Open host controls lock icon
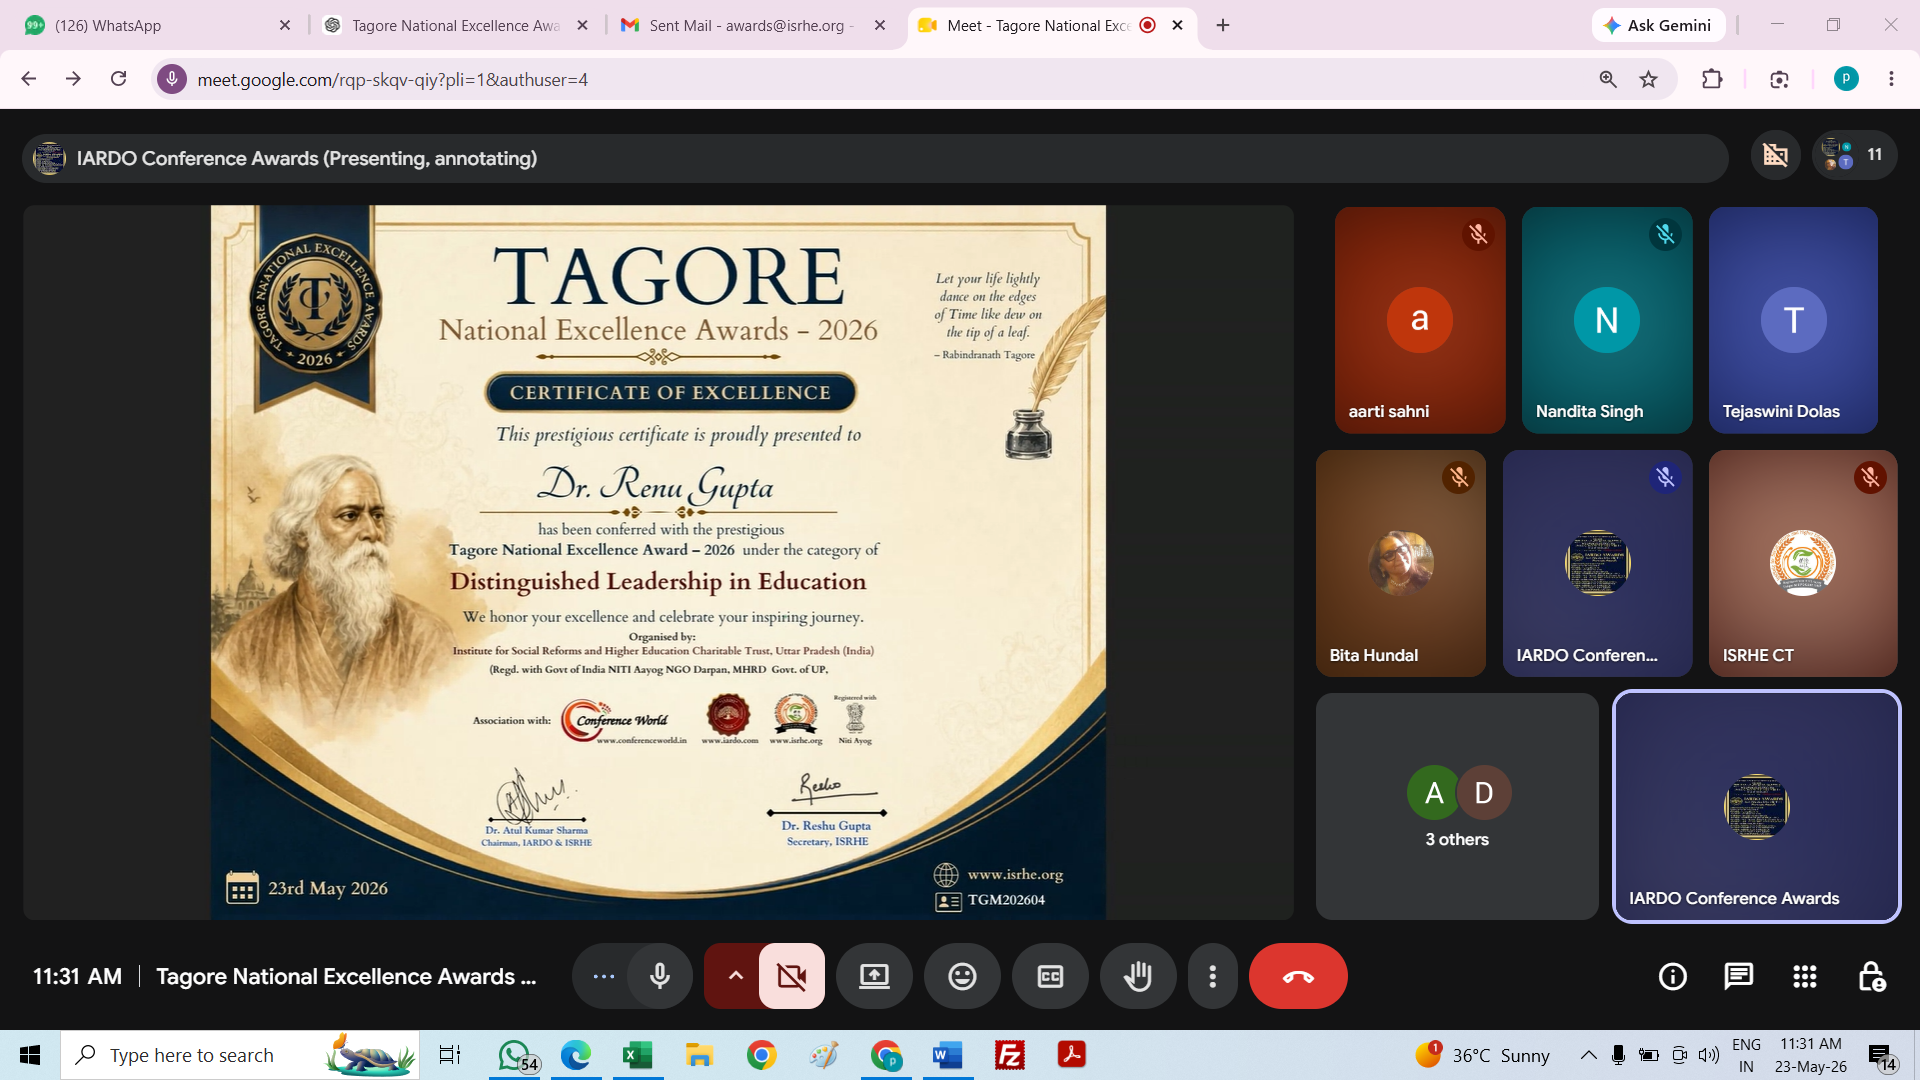1920x1080 pixels. (1871, 976)
